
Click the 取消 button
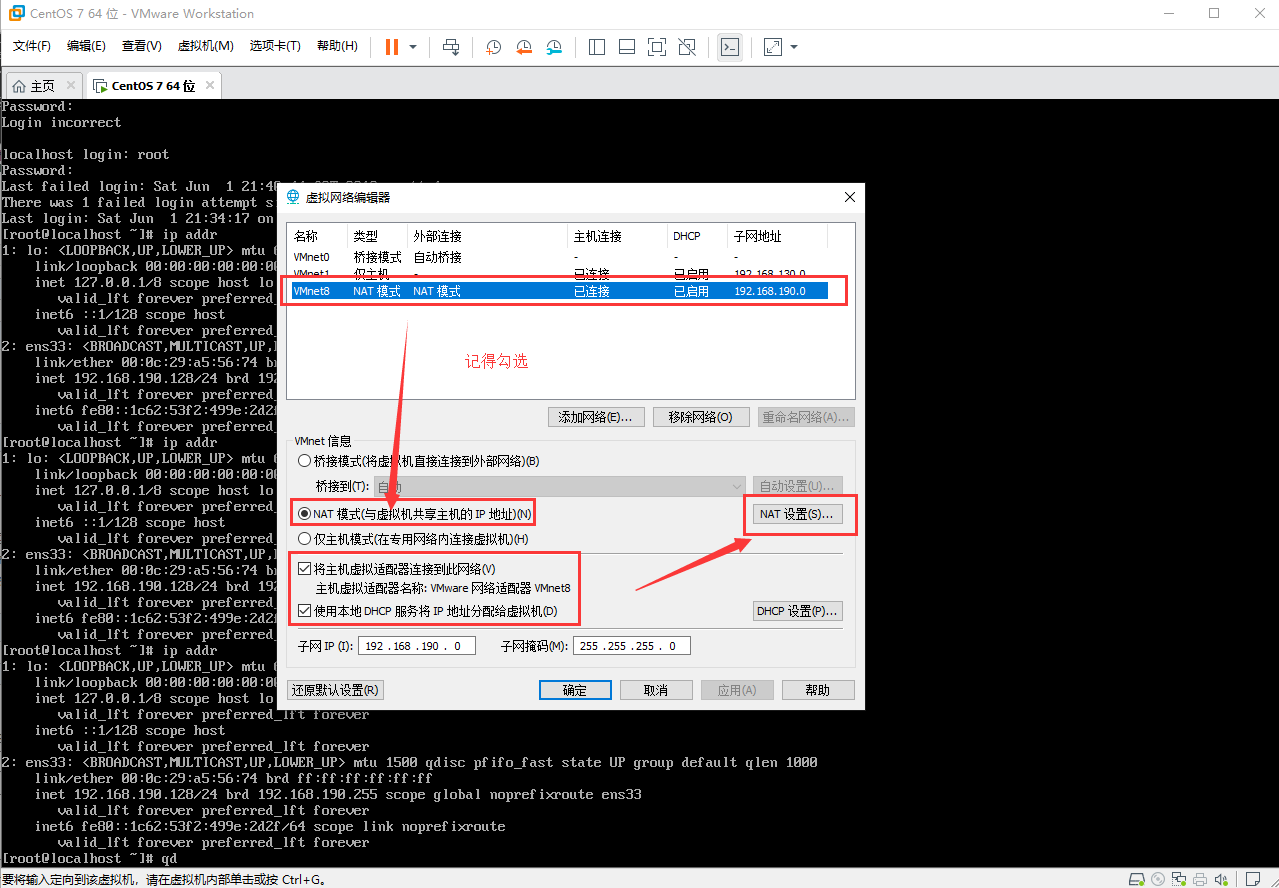656,690
